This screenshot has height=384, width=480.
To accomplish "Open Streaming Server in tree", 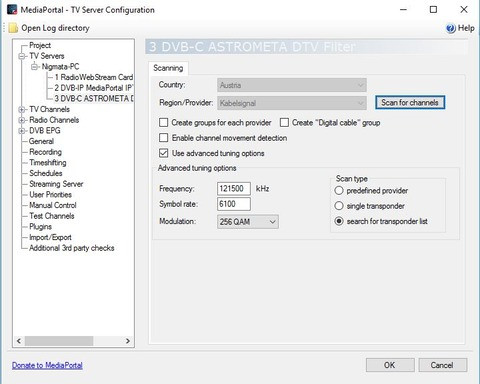I will click(x=56, y=184).
